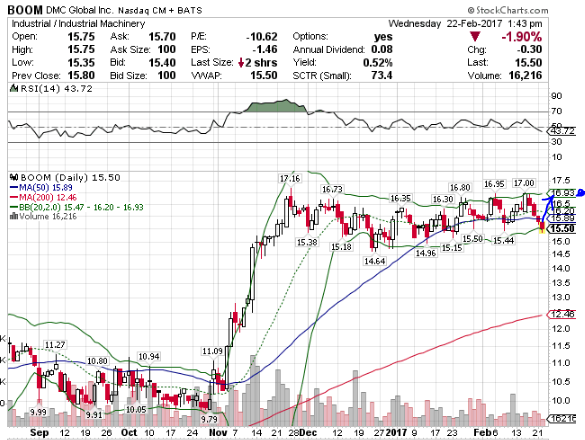Image resolution: width=585 pixels, height=440 pixels.
Task: Click the 43.72 RSI axis tag
Action: pyautogui.click(x=562, y=131)
